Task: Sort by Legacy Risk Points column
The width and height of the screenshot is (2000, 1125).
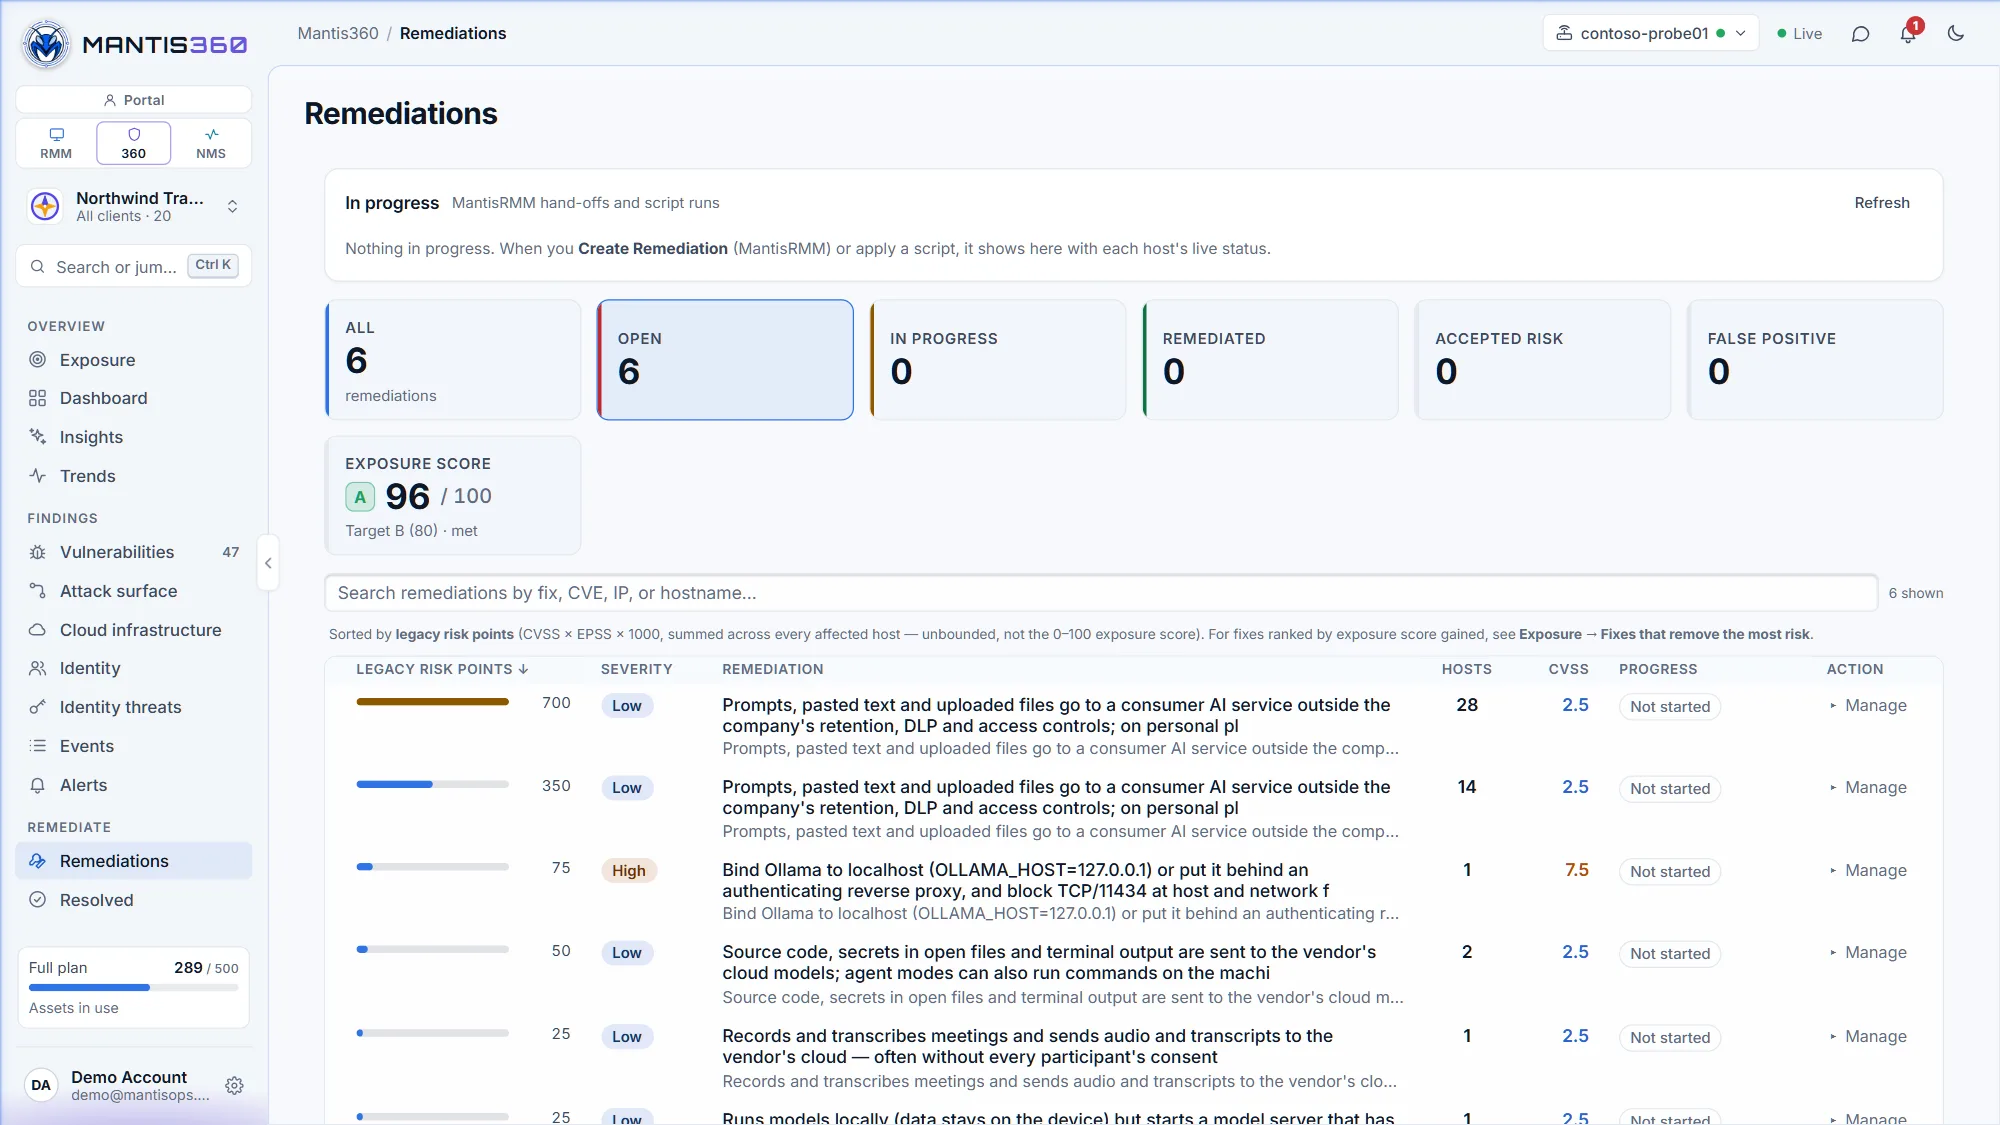Action: point(442,669)
